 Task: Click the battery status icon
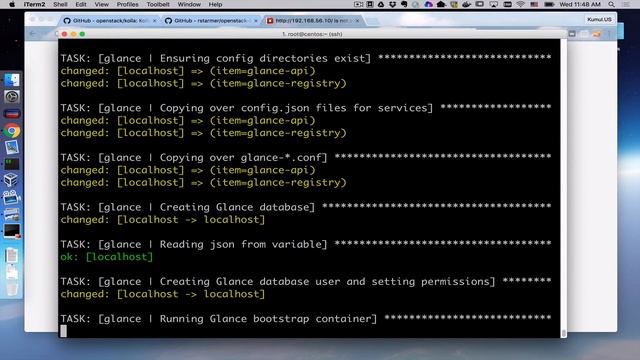click(x=549, y=4)
